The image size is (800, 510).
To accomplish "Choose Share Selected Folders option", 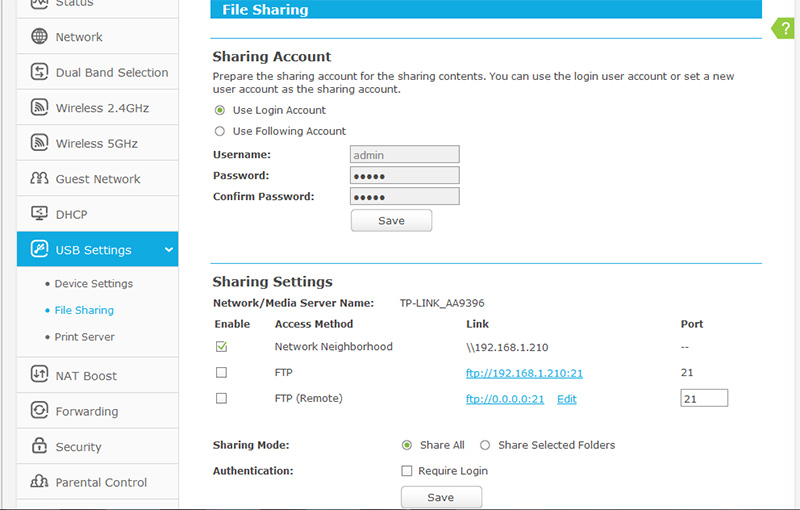I will pyautogui.click(x=485, y=445).
